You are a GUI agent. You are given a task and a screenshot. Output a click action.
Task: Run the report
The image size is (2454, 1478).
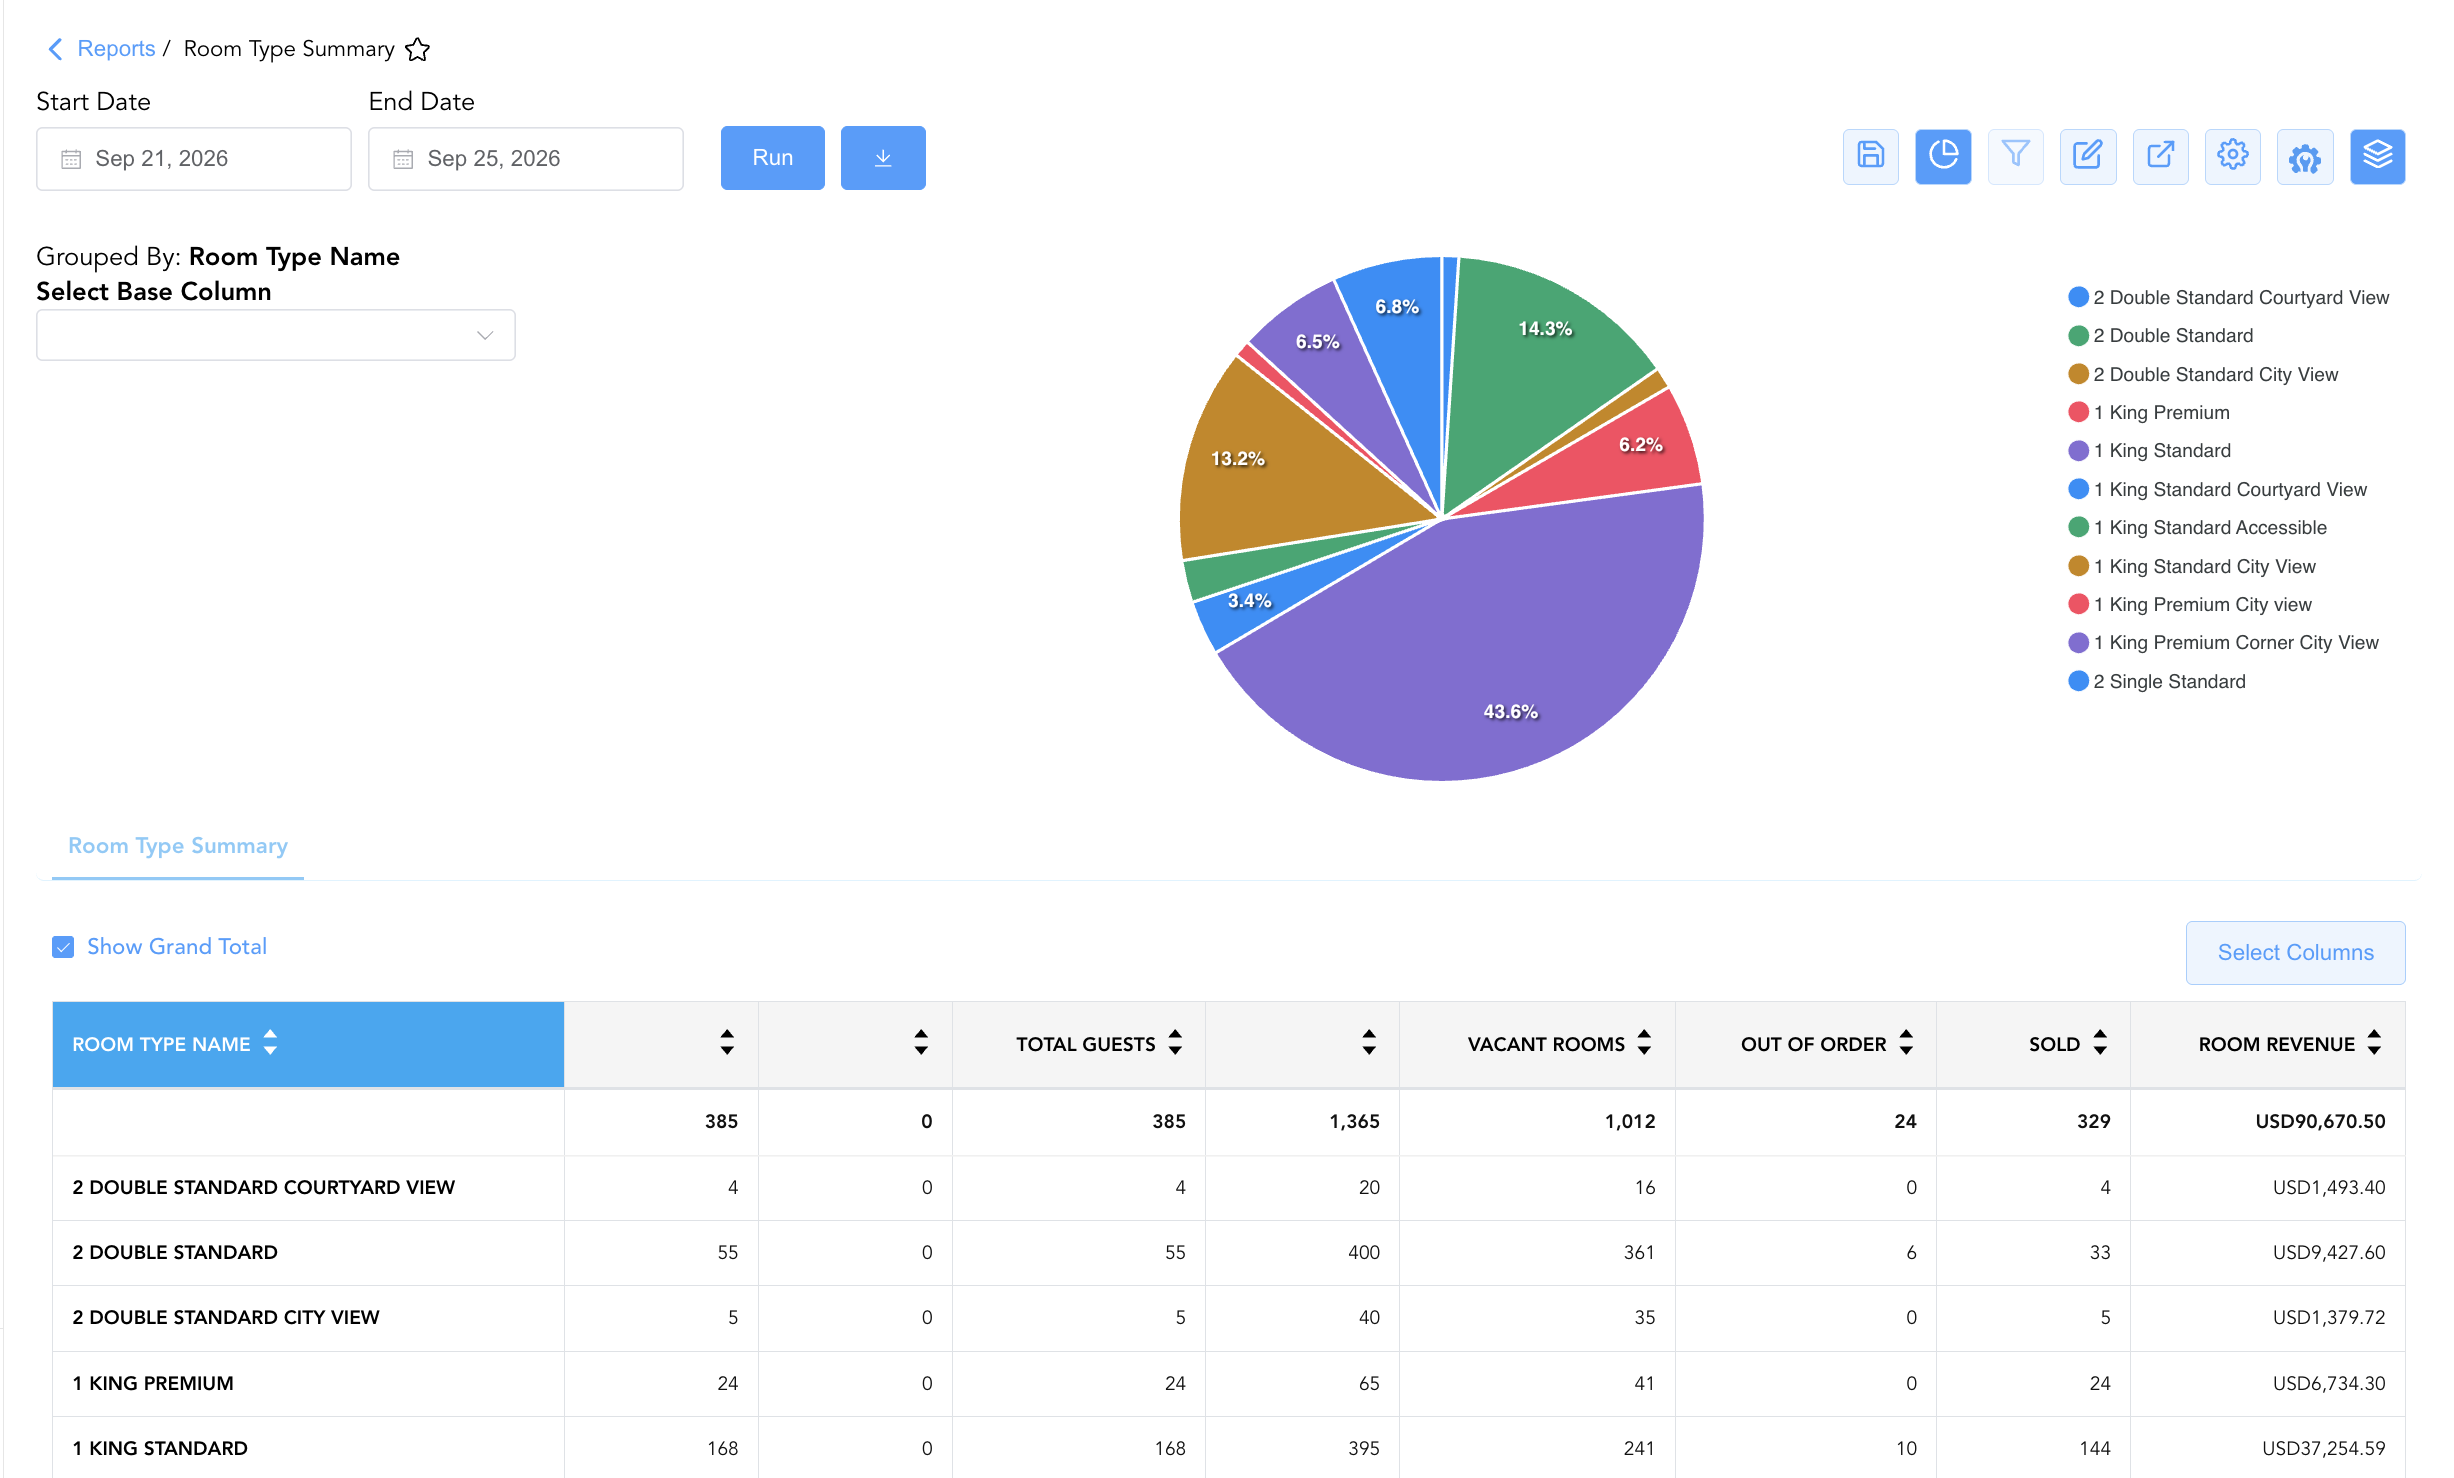[773, 158]
